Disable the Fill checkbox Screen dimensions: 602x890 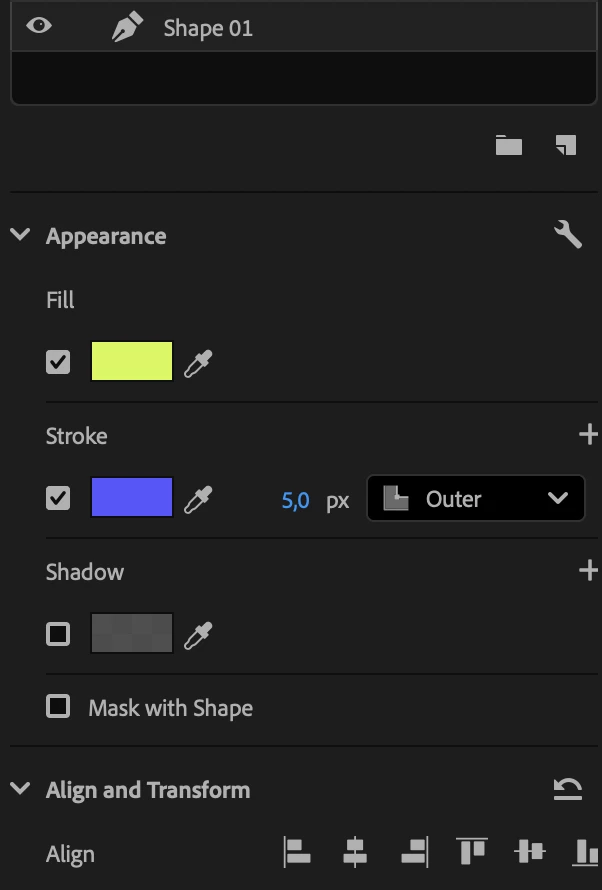point(59,362)
